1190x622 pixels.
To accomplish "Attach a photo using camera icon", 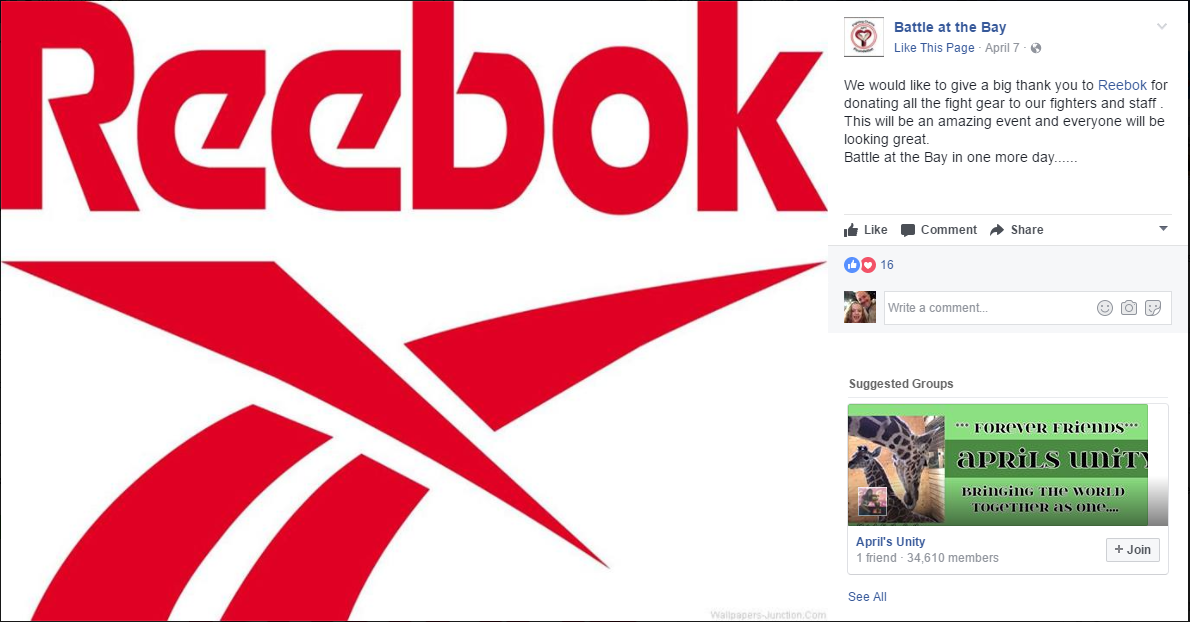I will pyautogui.click(x=1129, y=308).
